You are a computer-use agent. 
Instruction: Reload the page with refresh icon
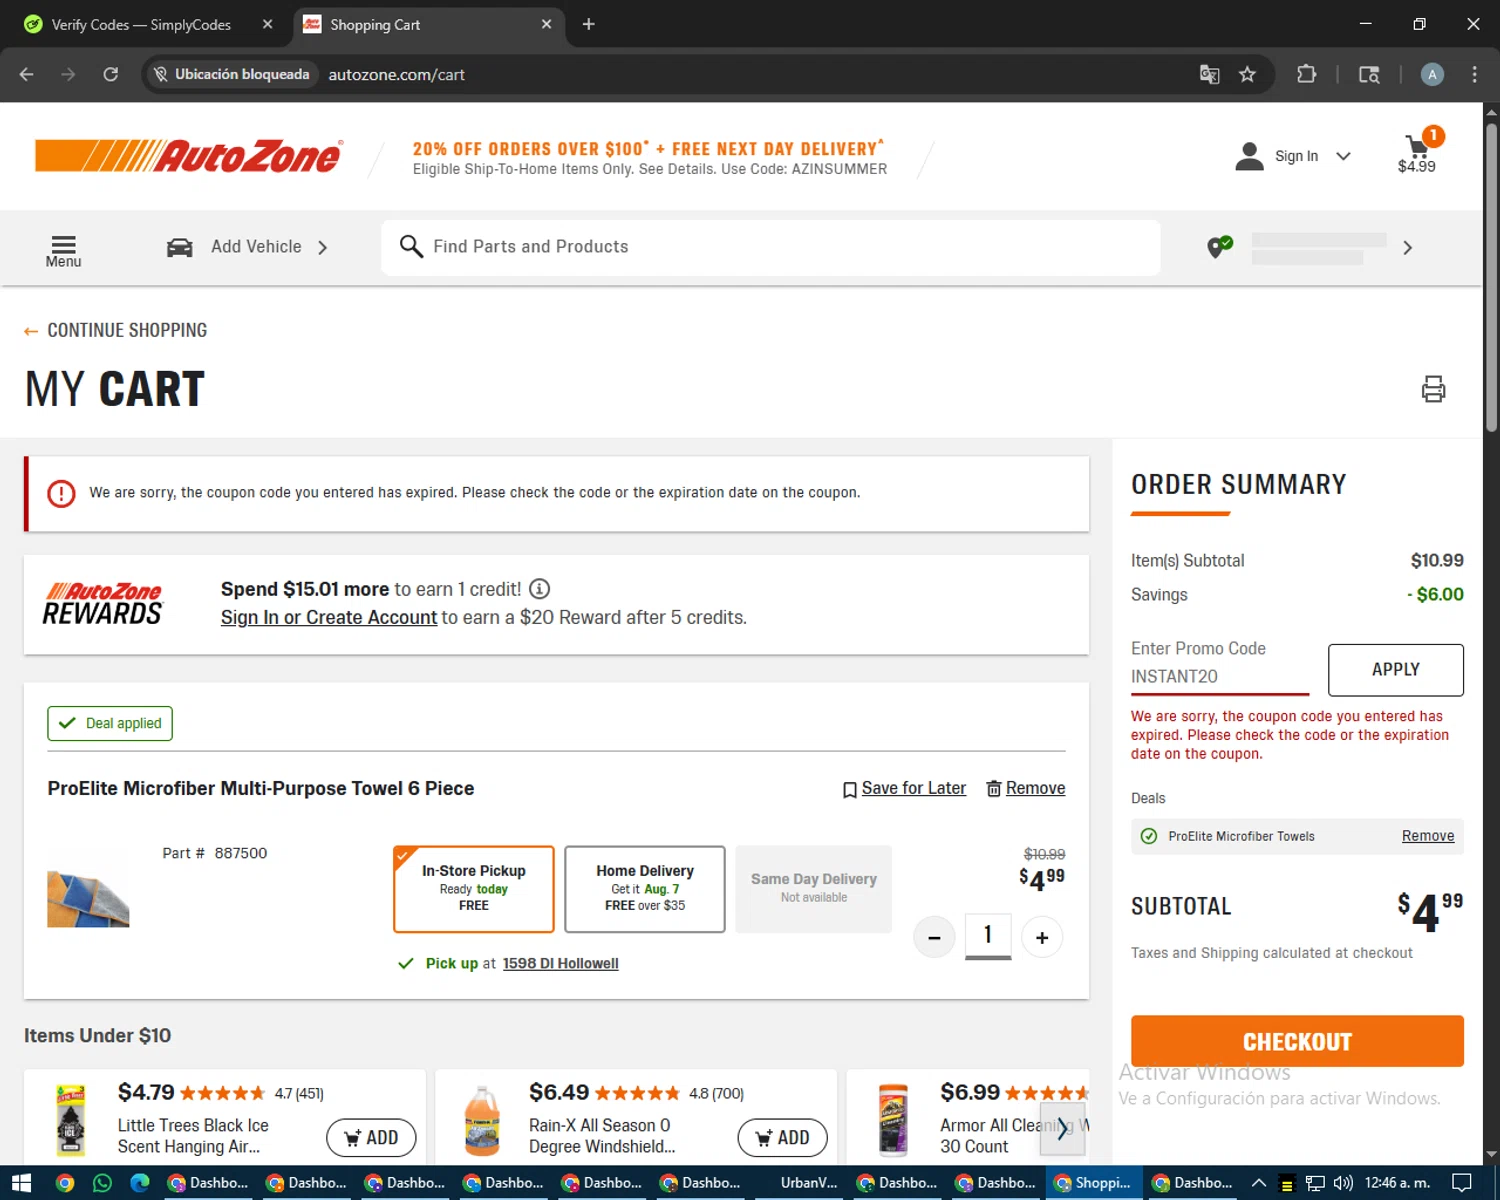click(x=111, y=74)
